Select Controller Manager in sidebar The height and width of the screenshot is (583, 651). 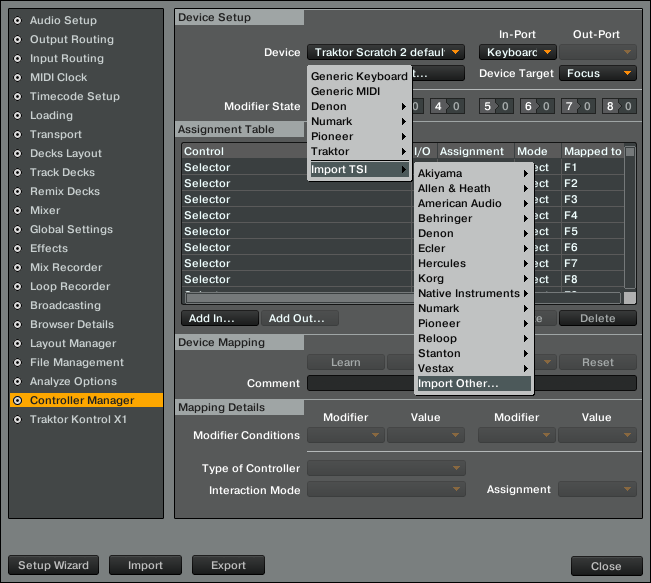tap(86, 400)
